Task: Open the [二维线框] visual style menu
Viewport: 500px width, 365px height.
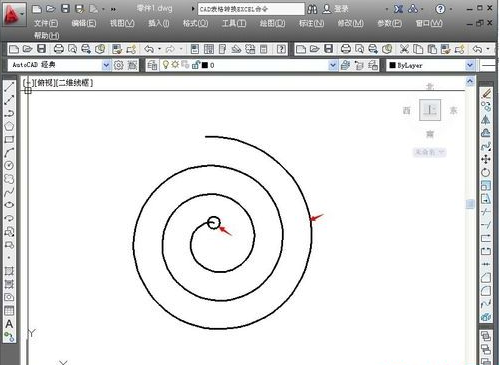Action: tap(74, 82)
